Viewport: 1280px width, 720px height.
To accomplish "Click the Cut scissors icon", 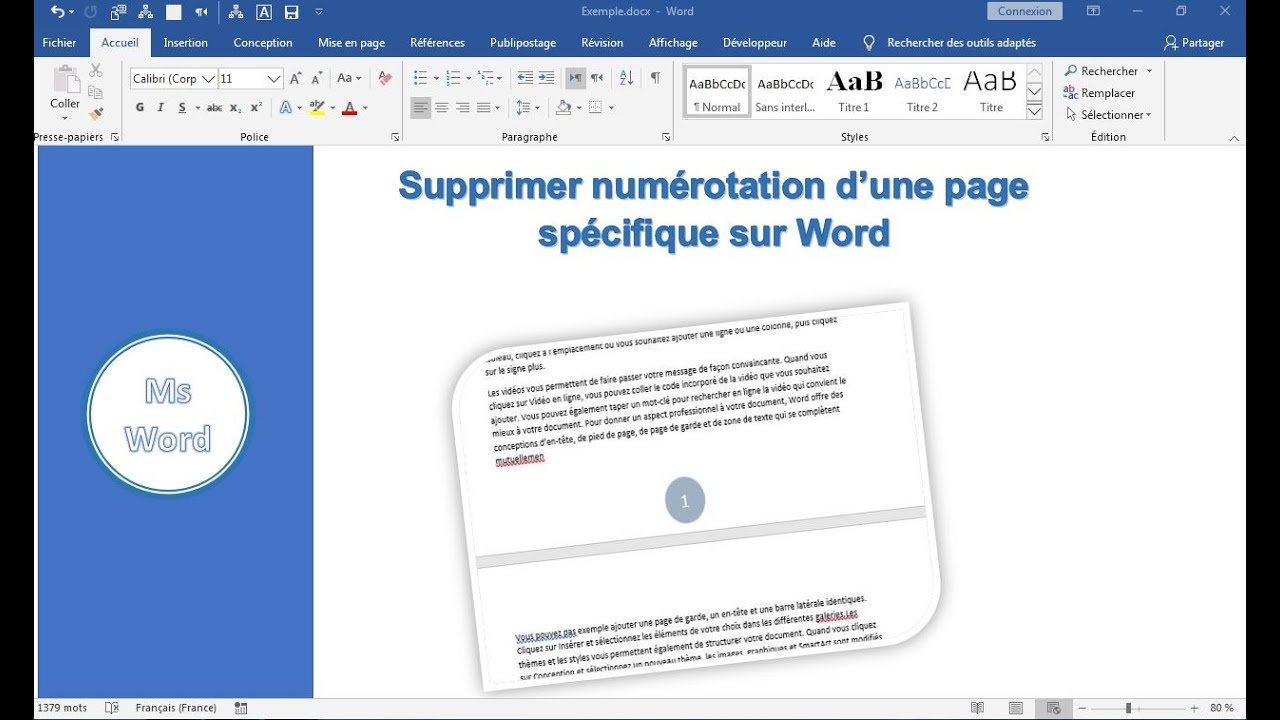I will pos(96,70).
